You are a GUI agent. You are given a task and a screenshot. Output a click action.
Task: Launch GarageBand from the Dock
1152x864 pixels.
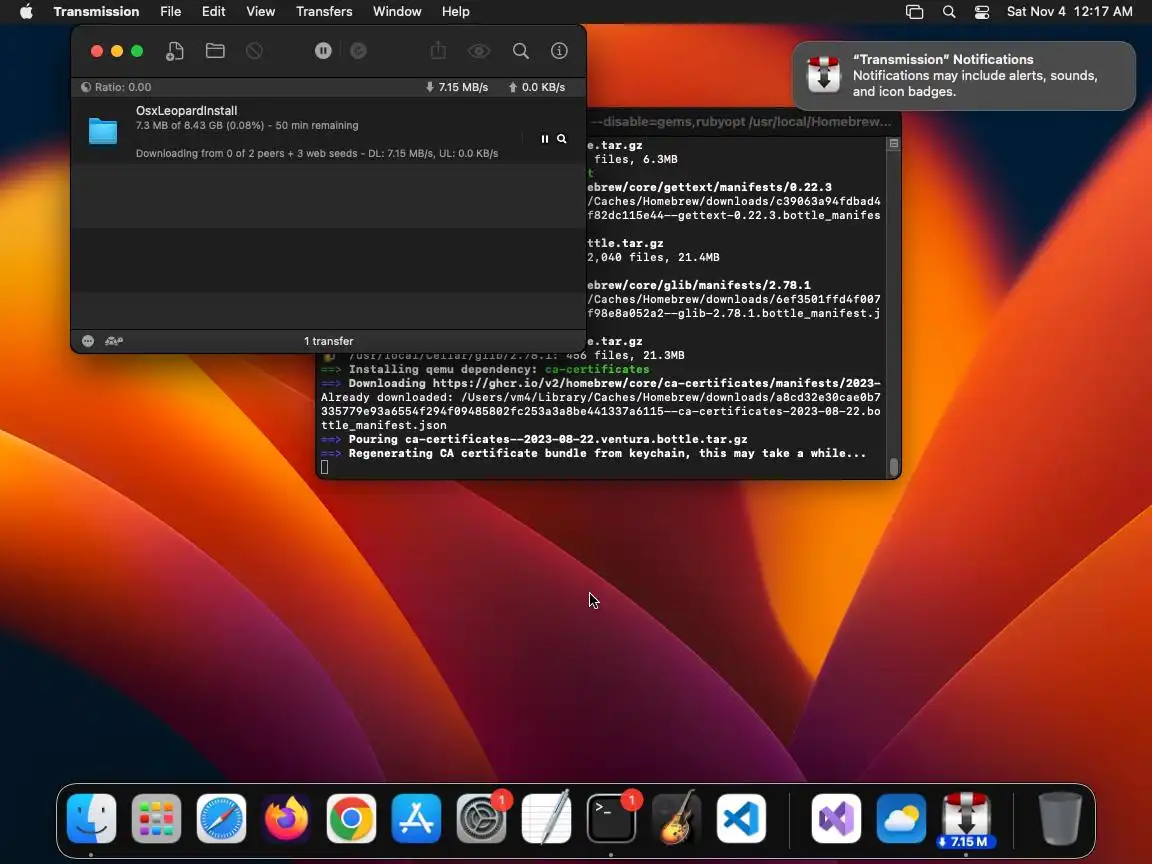point(676,818)
